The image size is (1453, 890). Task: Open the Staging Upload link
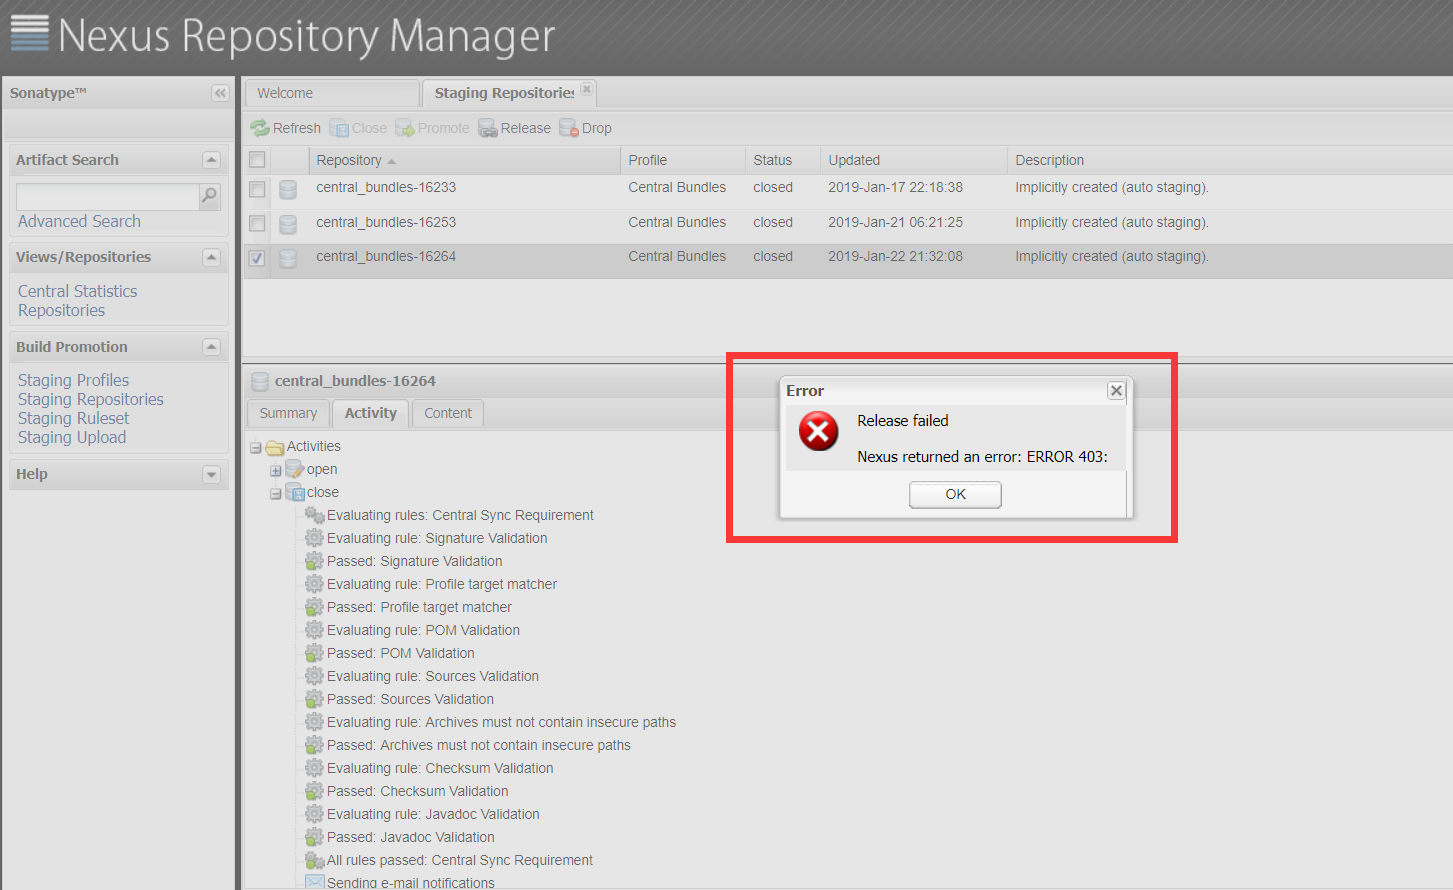(72, 437)
